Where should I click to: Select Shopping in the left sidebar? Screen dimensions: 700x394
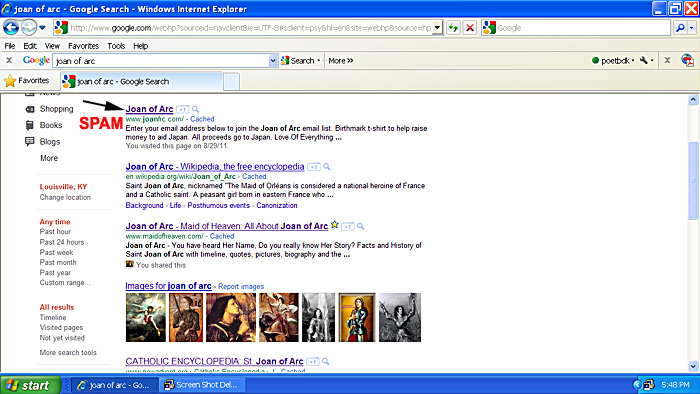pos(56,109)
